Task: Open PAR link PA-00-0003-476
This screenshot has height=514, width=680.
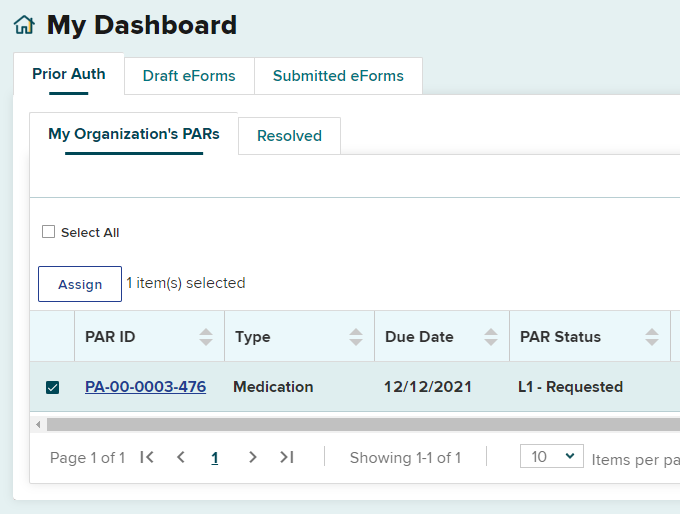Action: (145, 387)
